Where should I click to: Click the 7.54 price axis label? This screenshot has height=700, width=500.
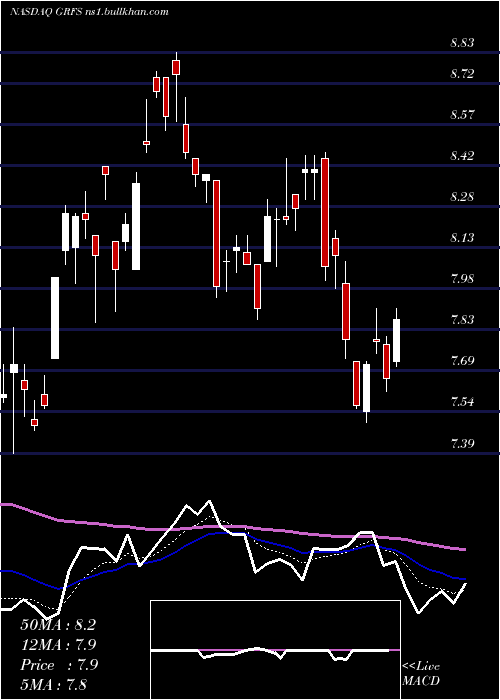point(462,402)
